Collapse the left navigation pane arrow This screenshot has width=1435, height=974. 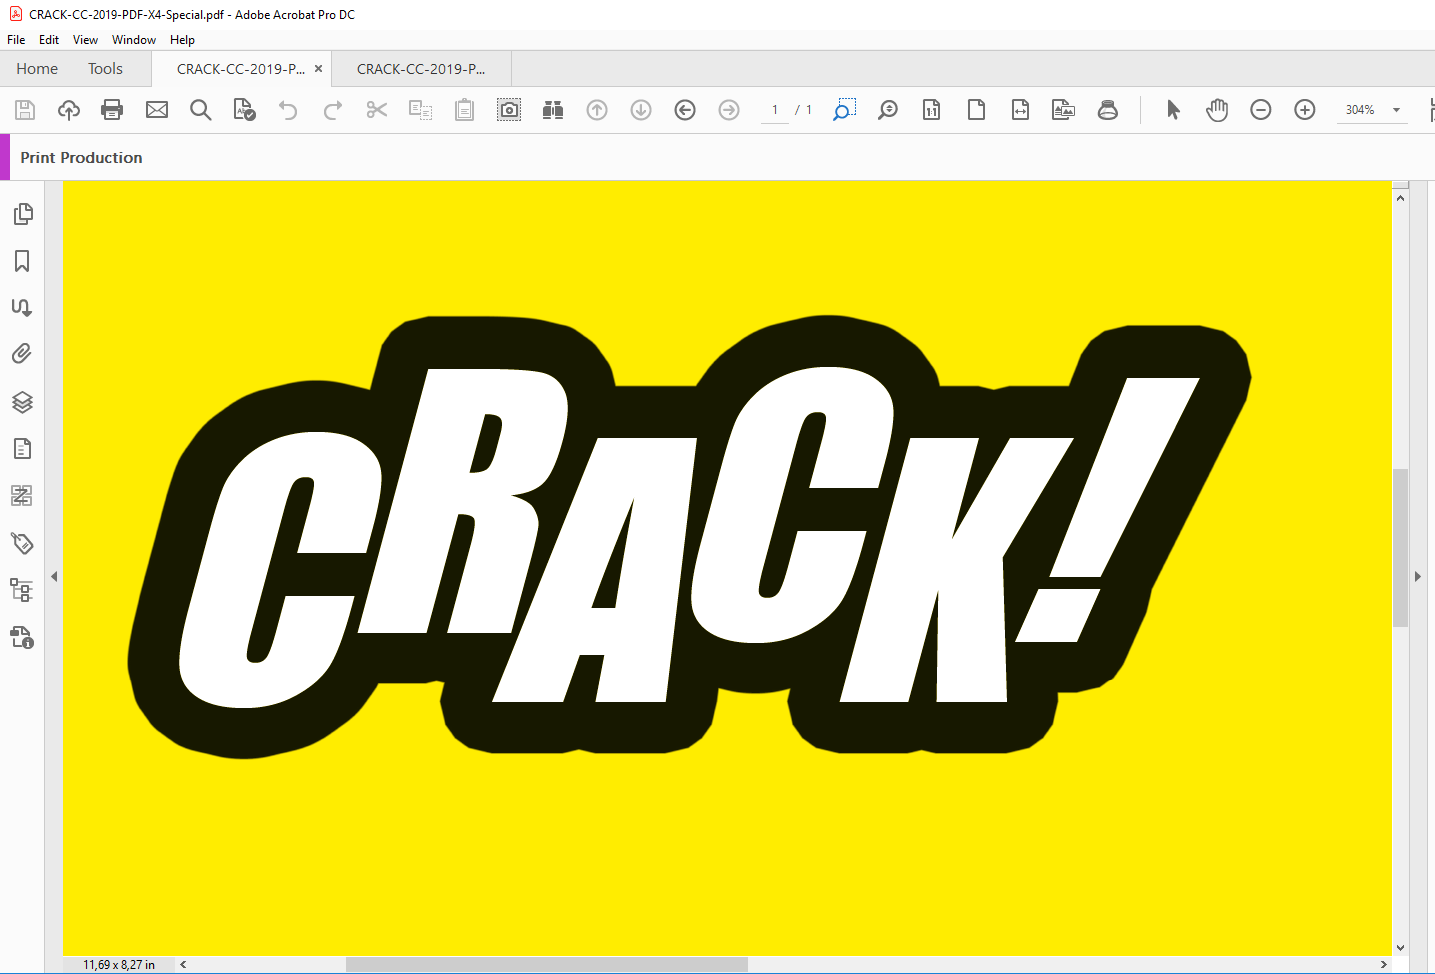click(54, 576)
